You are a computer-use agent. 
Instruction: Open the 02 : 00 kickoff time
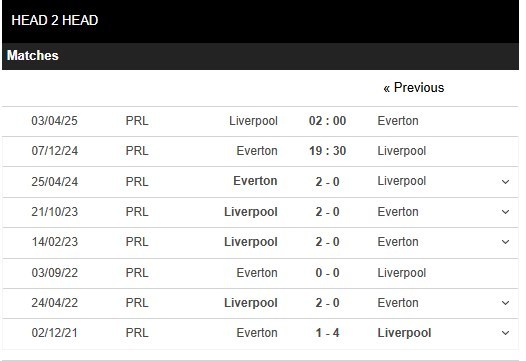coord(327,121)
